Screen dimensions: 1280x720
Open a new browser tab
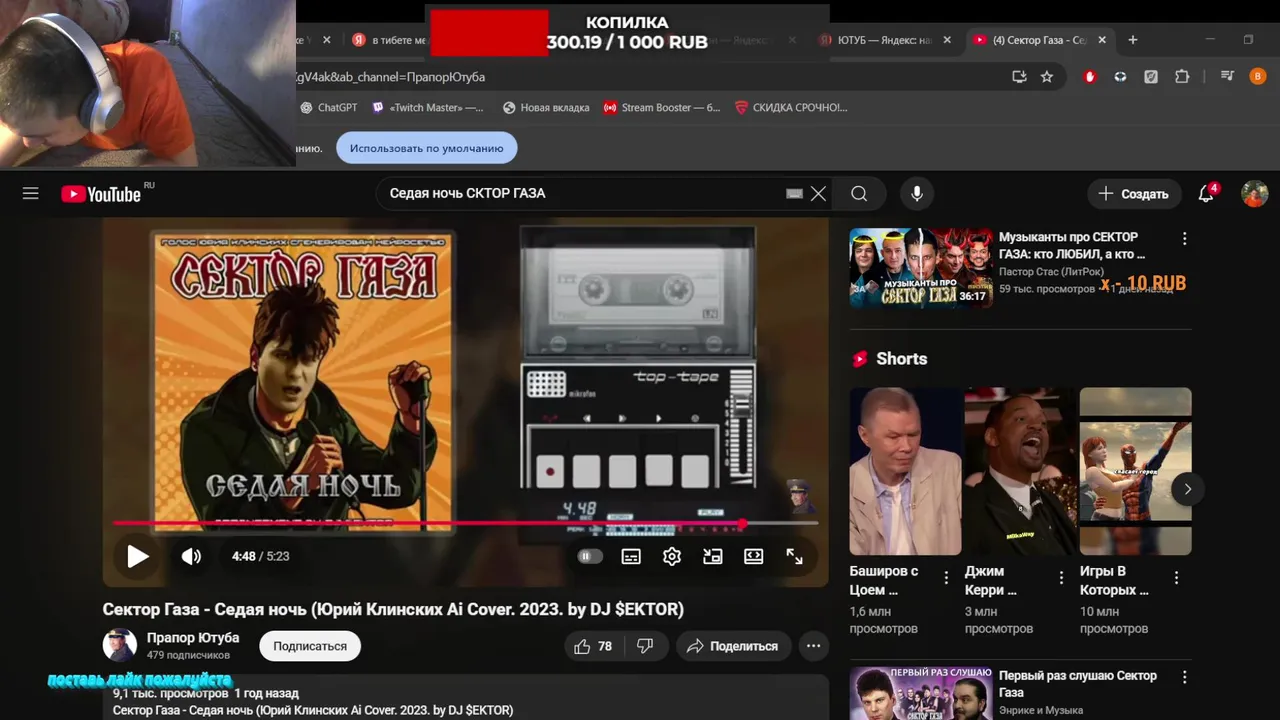point(1133,40)
